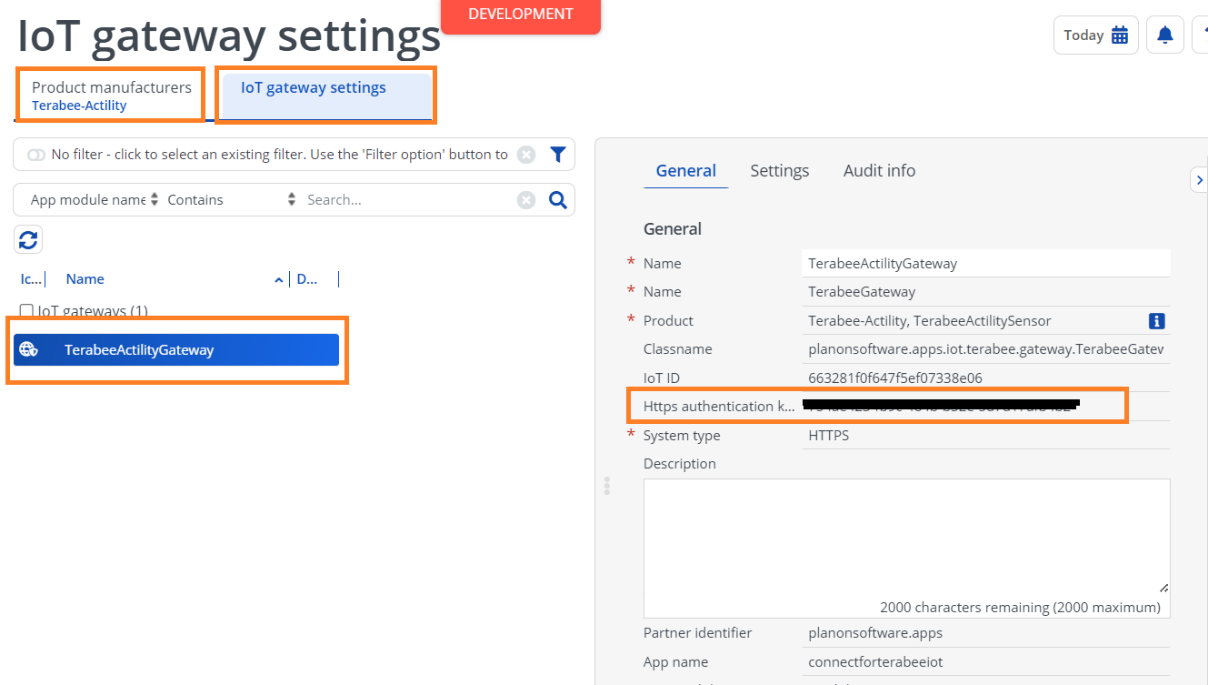Click inside the Description text area
This screenshot has width=1208, height=685.
coord(906,548)
